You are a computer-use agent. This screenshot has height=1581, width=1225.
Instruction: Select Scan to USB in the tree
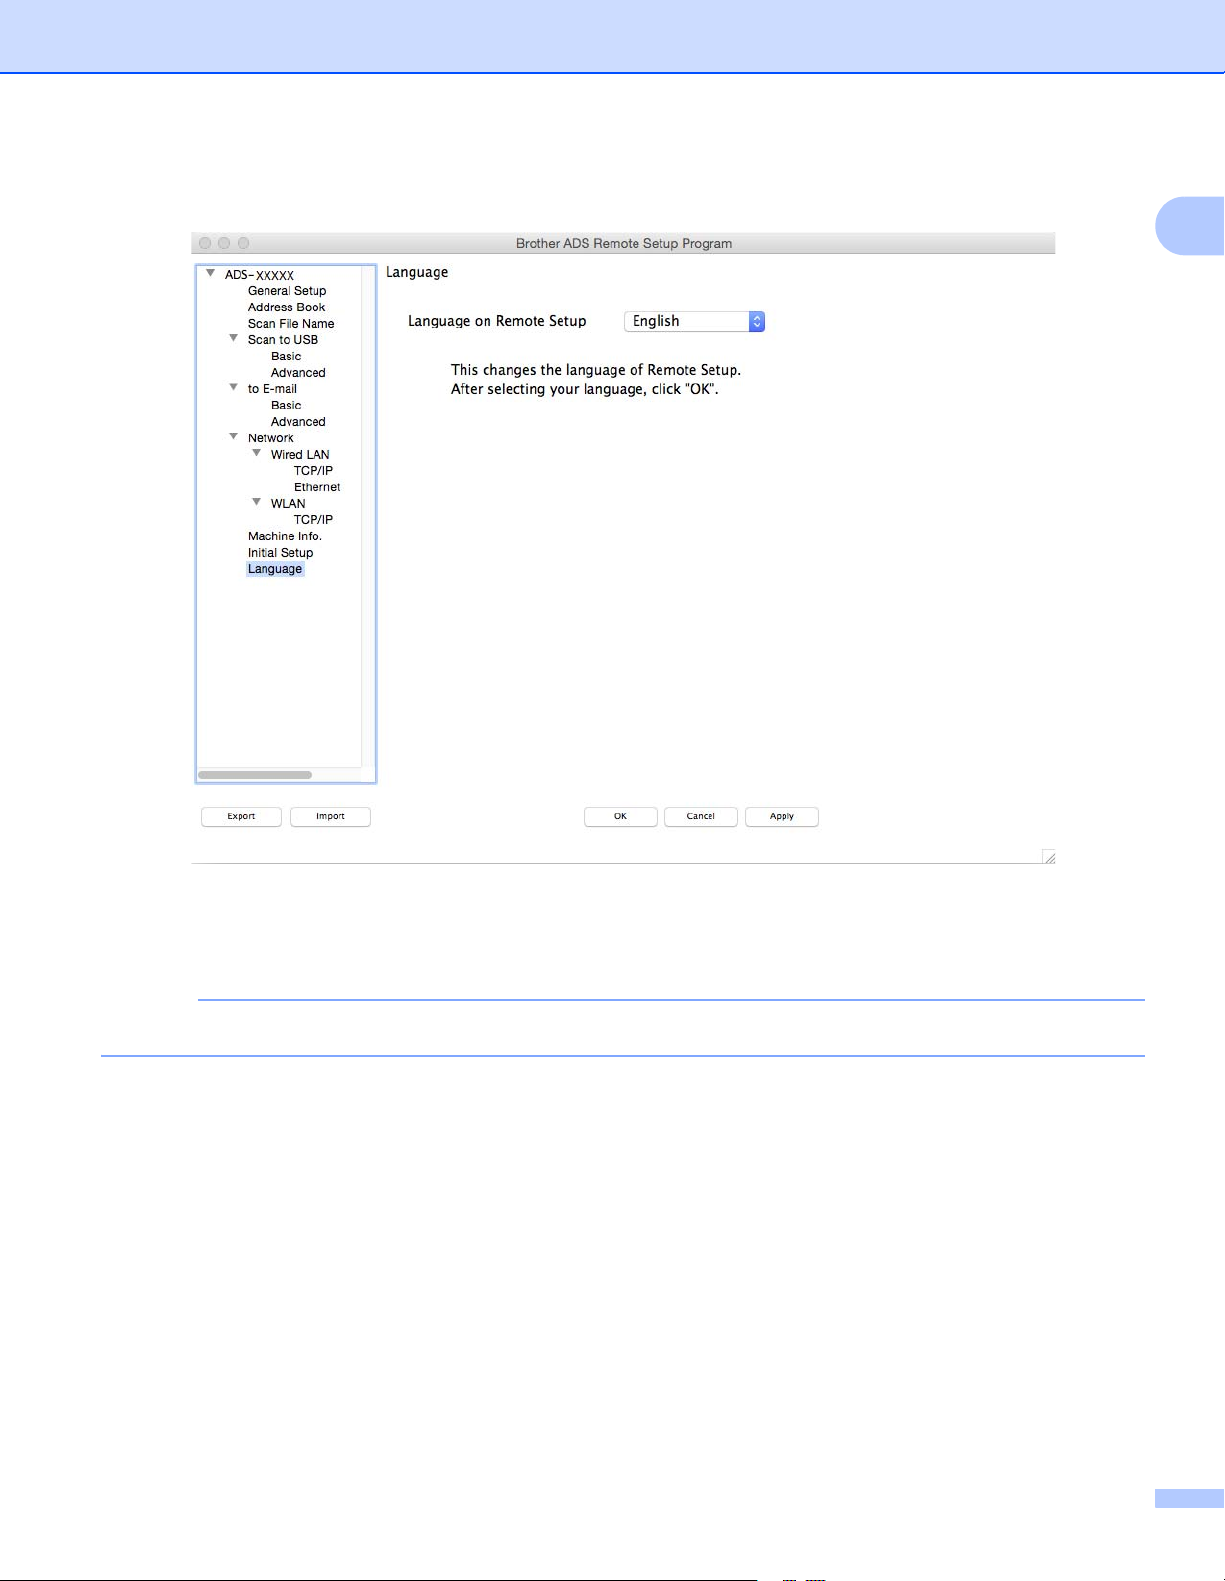point(283,340)
